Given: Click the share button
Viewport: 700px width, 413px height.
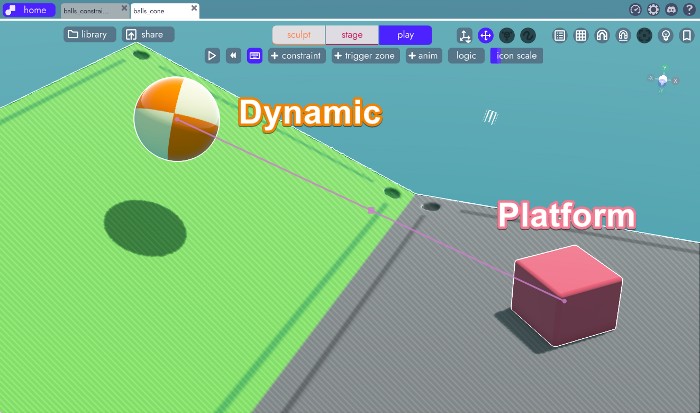Looking at the screenshot, I should coord(147,35).
